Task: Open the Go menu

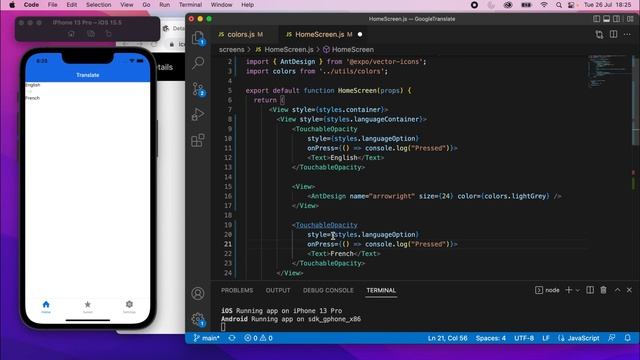Action: tap(146, 5)
